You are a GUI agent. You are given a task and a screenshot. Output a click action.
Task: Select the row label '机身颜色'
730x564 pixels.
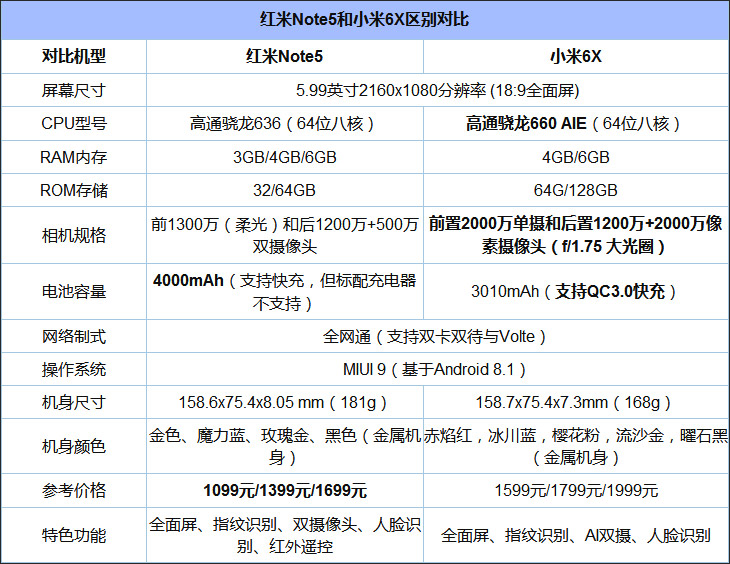74,446
